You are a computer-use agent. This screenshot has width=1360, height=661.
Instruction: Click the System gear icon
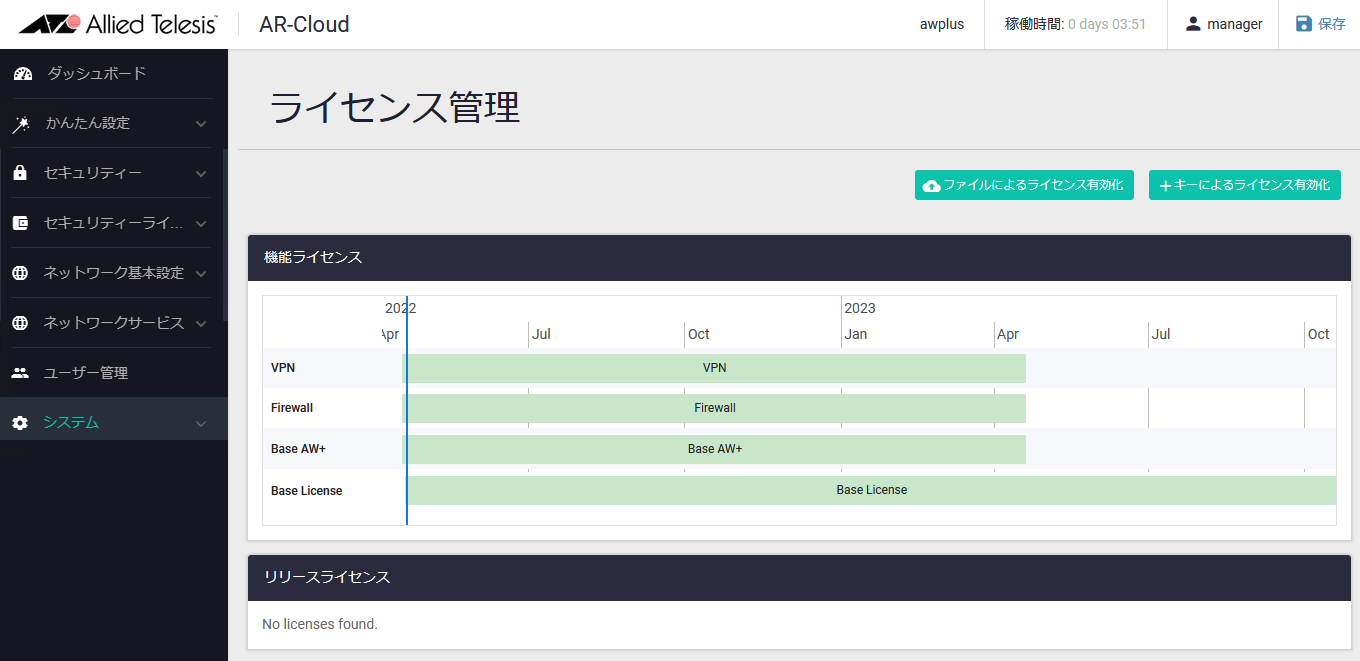20,423
